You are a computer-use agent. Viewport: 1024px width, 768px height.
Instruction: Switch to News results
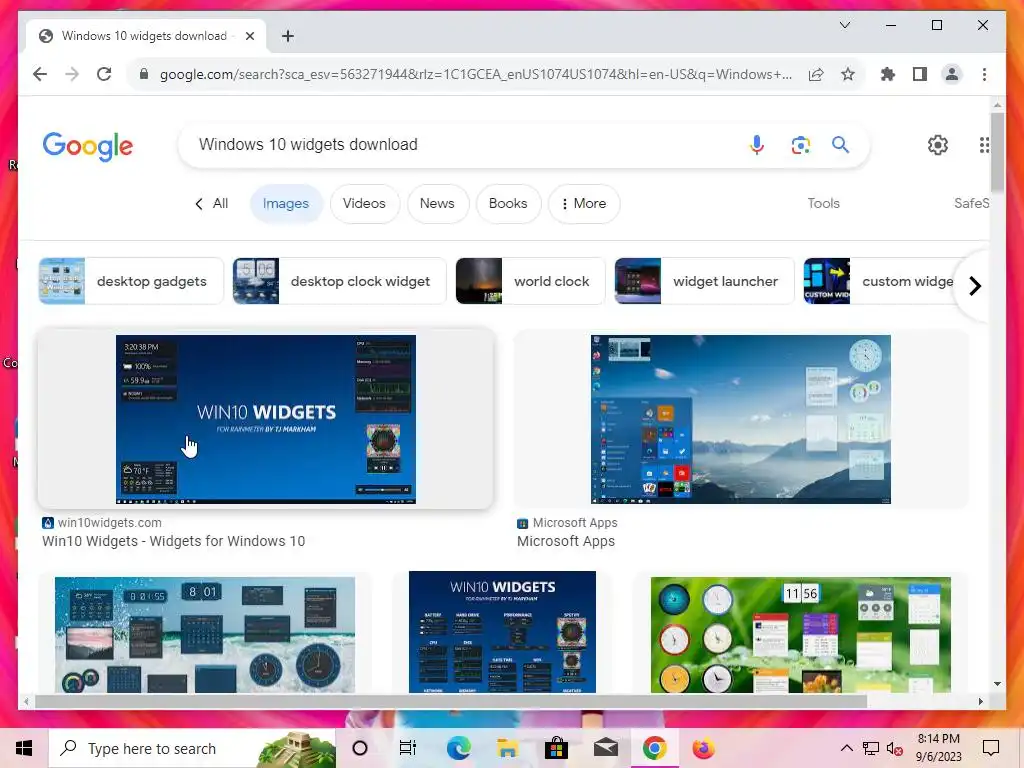pos(437,204)
